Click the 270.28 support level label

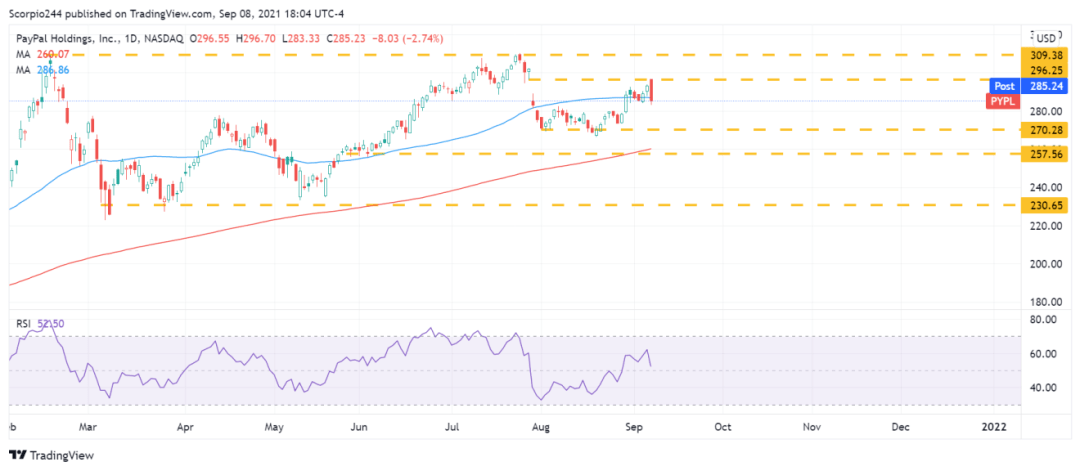(1047, 129)
